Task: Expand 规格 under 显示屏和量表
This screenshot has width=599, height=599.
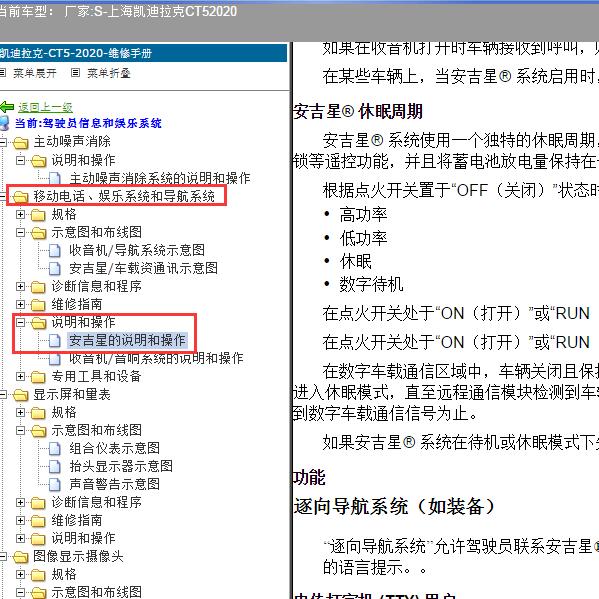Action: point(20,412)
